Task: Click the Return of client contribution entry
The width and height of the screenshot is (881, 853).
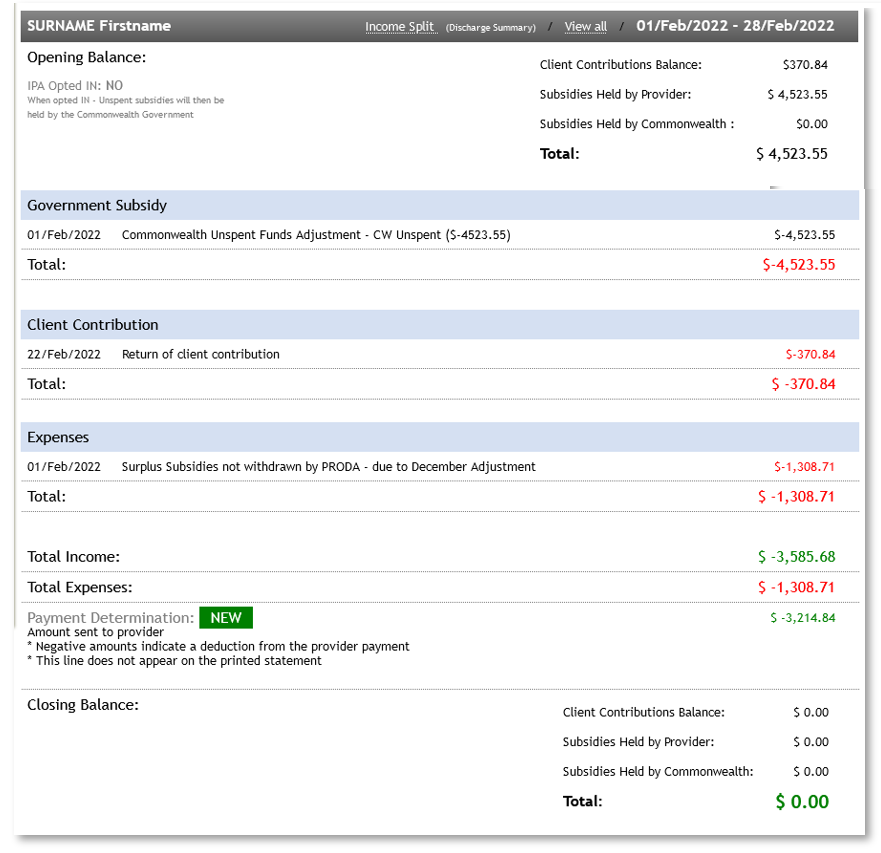Action: (201, 354)
